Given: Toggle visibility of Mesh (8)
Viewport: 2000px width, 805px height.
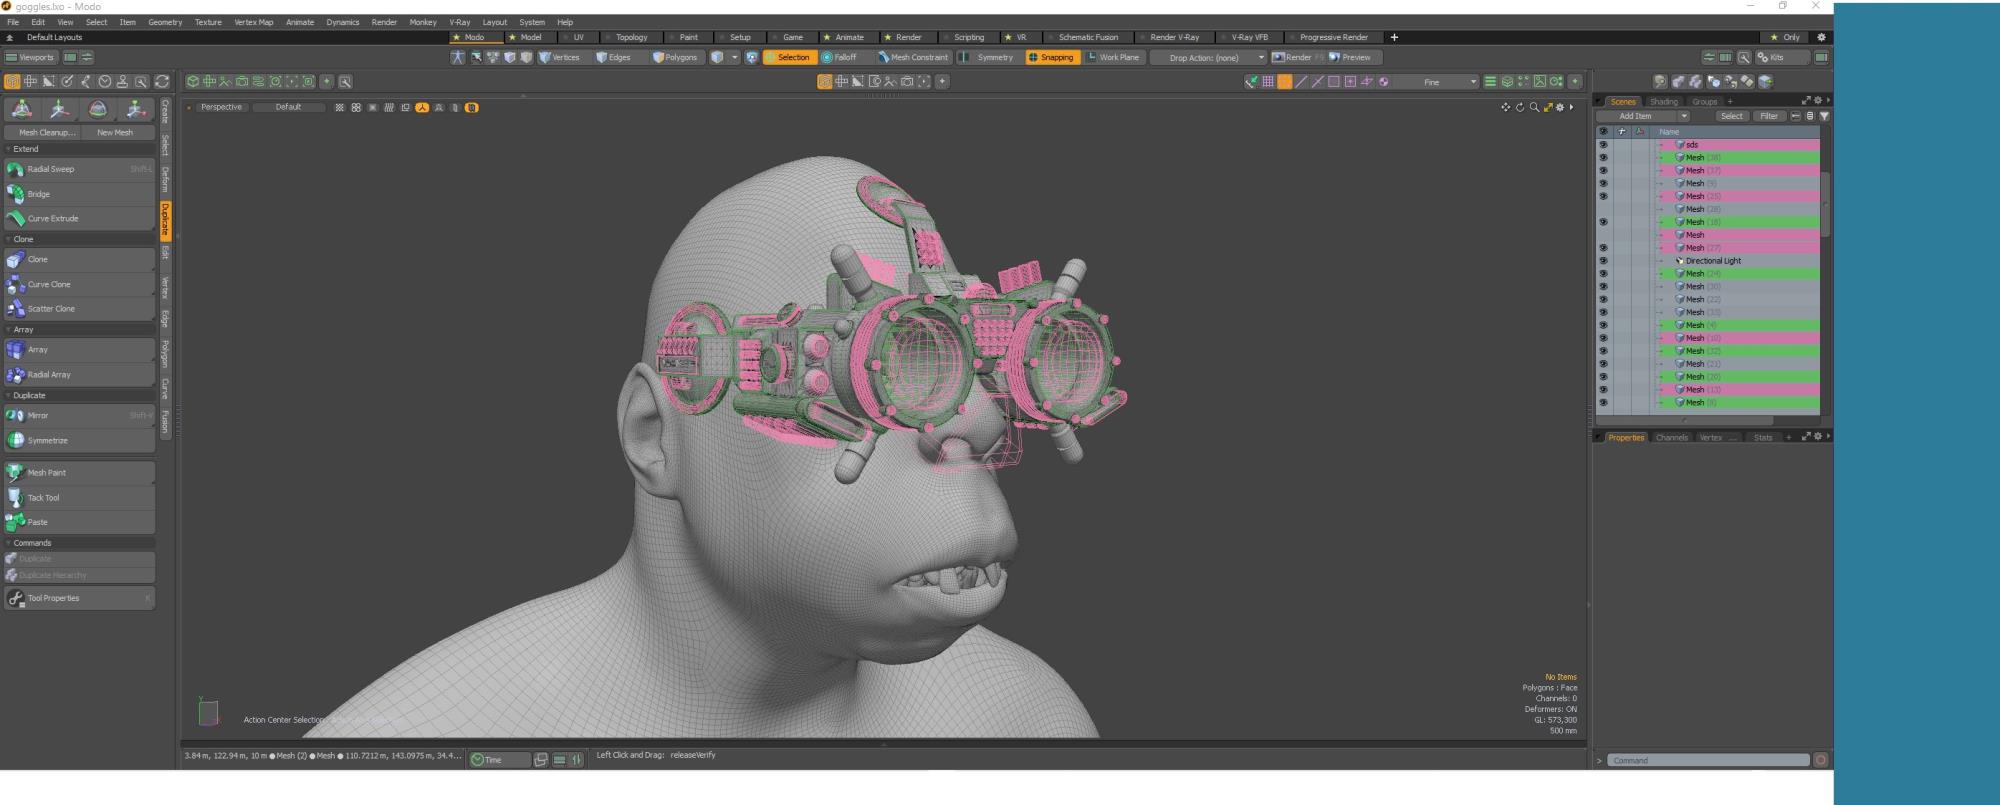Looking at the screenshot, I should coord(1603,403).
